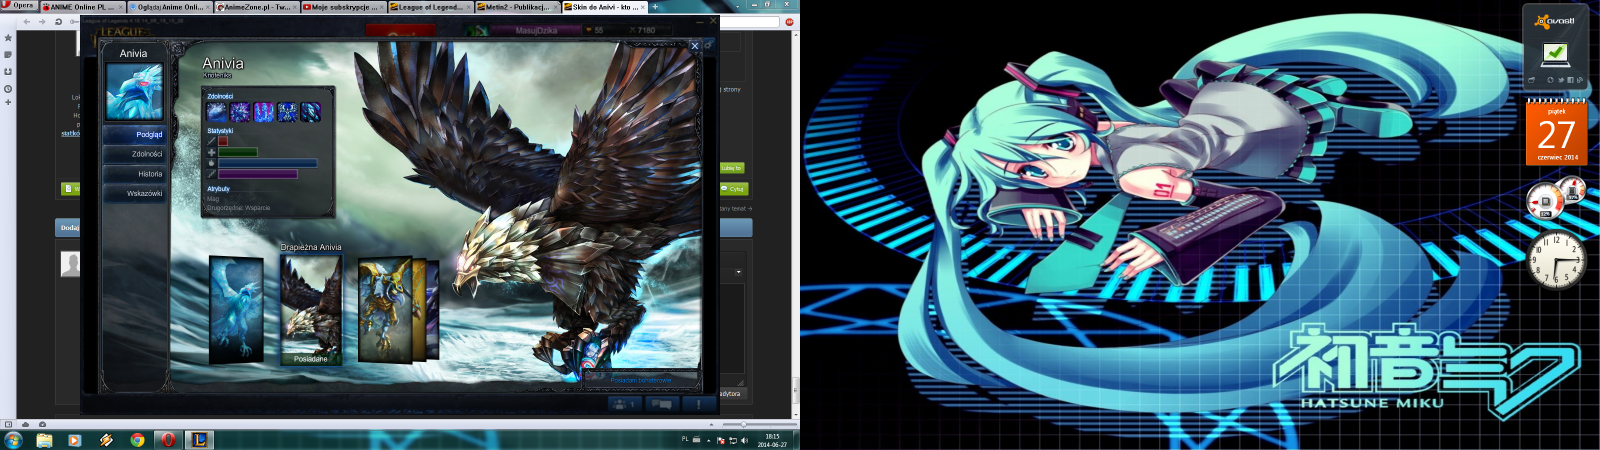This screenshot has height=450, width=1600.
Task: Reload the page in Opera
Action: pos(58,21)
